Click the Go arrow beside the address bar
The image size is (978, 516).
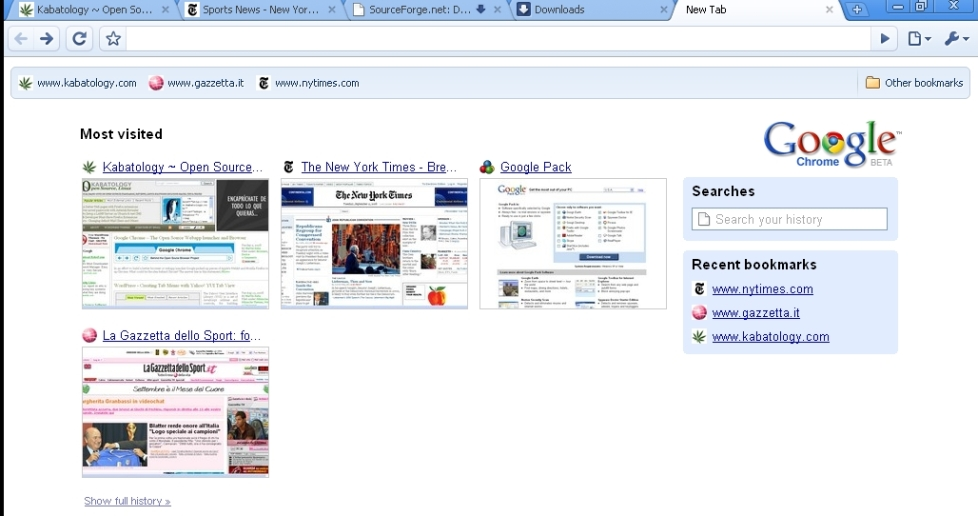[x=884, y=39]
